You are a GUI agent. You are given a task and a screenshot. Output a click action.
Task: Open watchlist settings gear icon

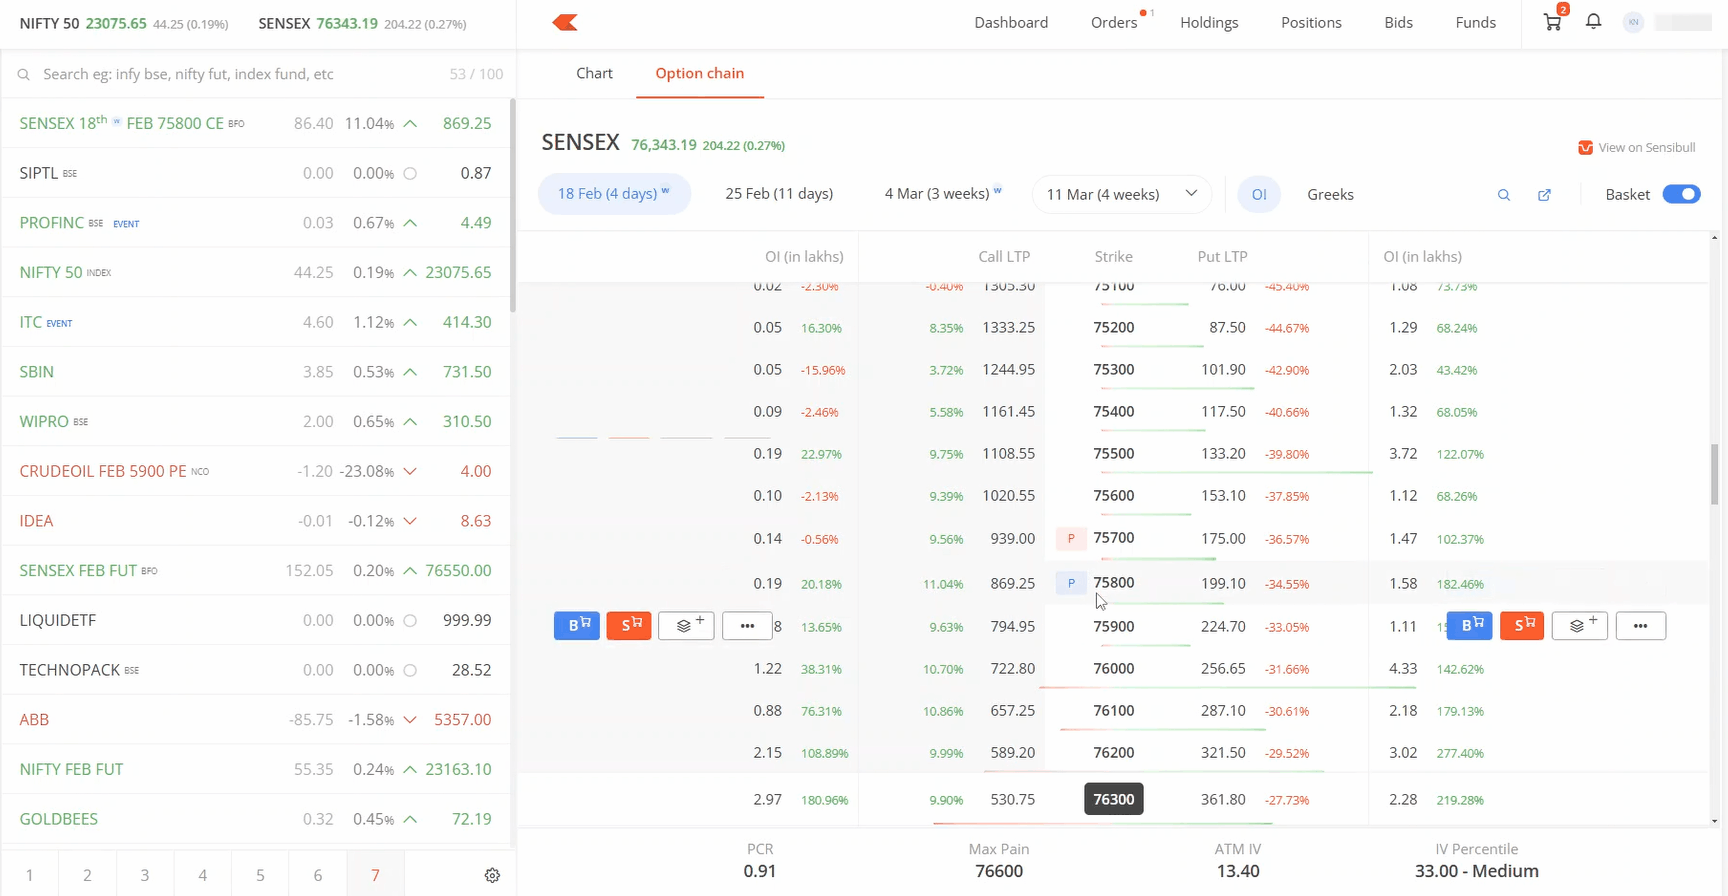pyautogui.click(x=492, y=875)
